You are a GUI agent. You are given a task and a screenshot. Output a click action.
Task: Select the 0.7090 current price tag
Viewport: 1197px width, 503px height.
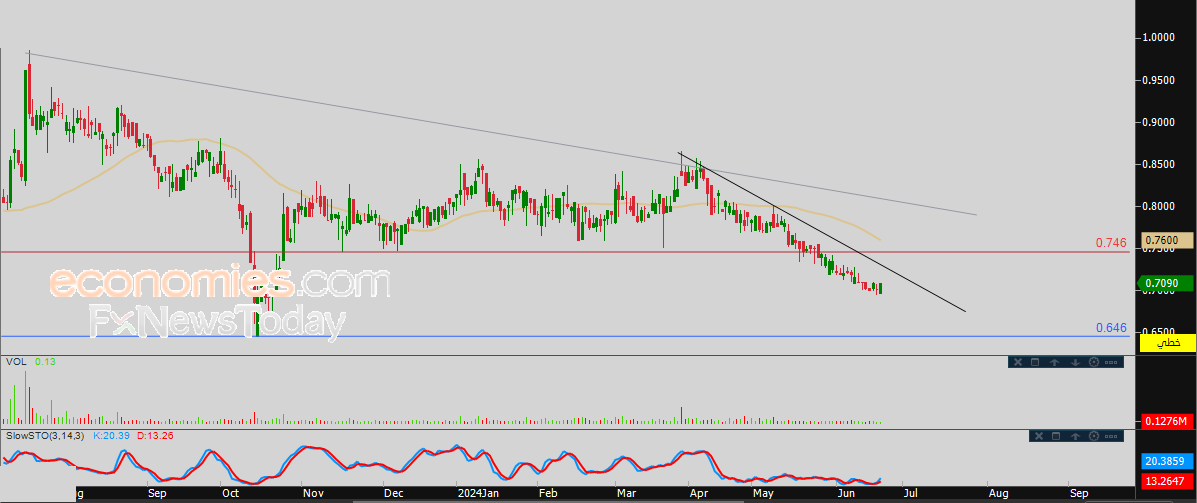tap(1167, 284)
